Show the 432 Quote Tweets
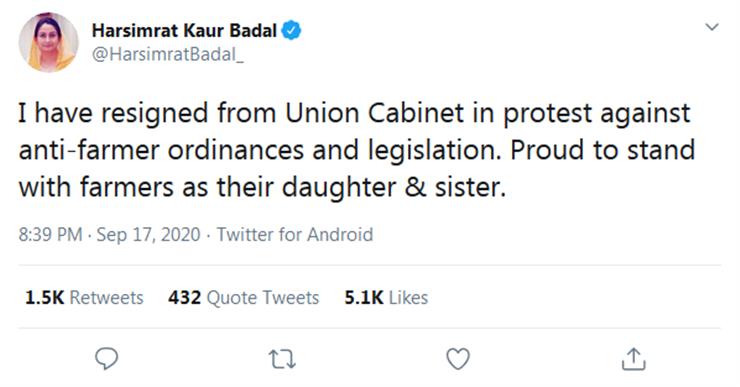The image size is (740, 387). point(244,298)
